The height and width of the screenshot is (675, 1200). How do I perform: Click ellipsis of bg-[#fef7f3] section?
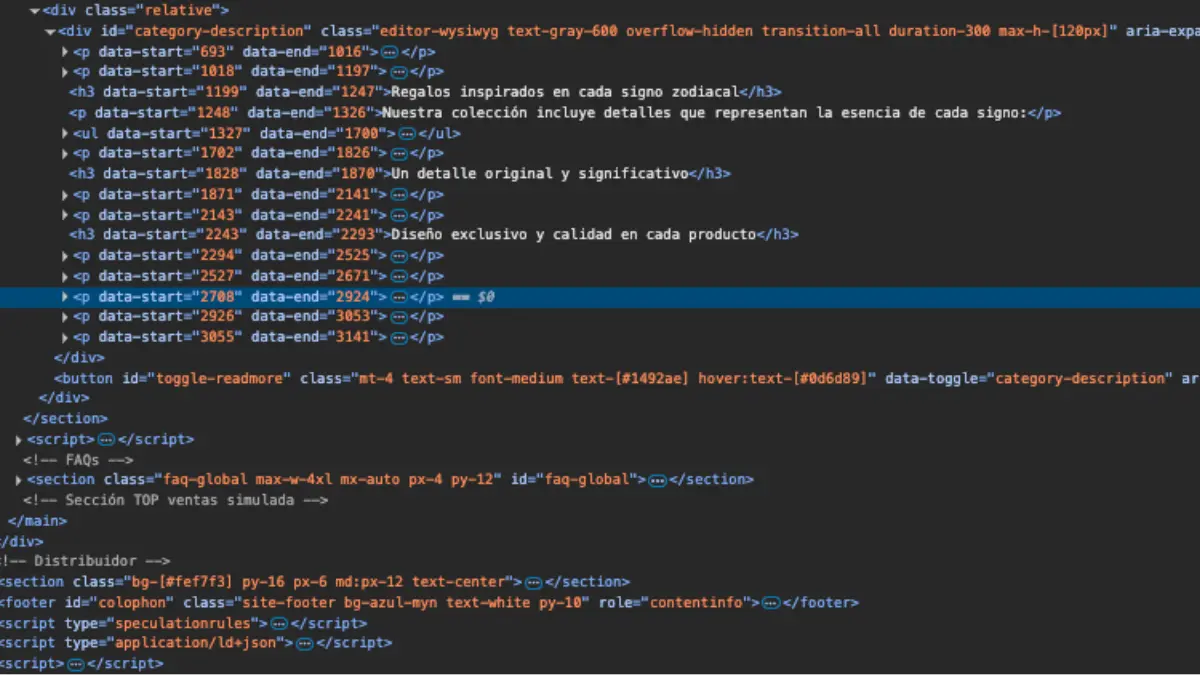point(533,582)
